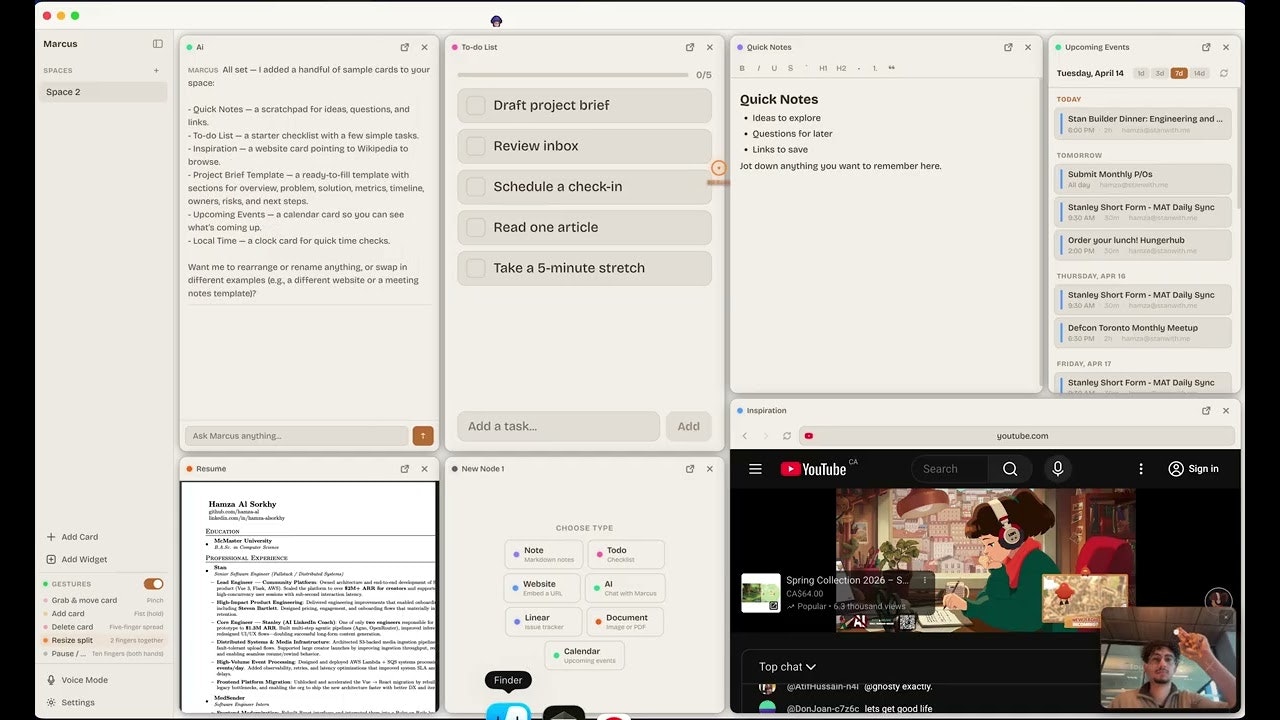Choose the Todo checklist type
This screenshot has height=720, width=1280.
[625, 554]
